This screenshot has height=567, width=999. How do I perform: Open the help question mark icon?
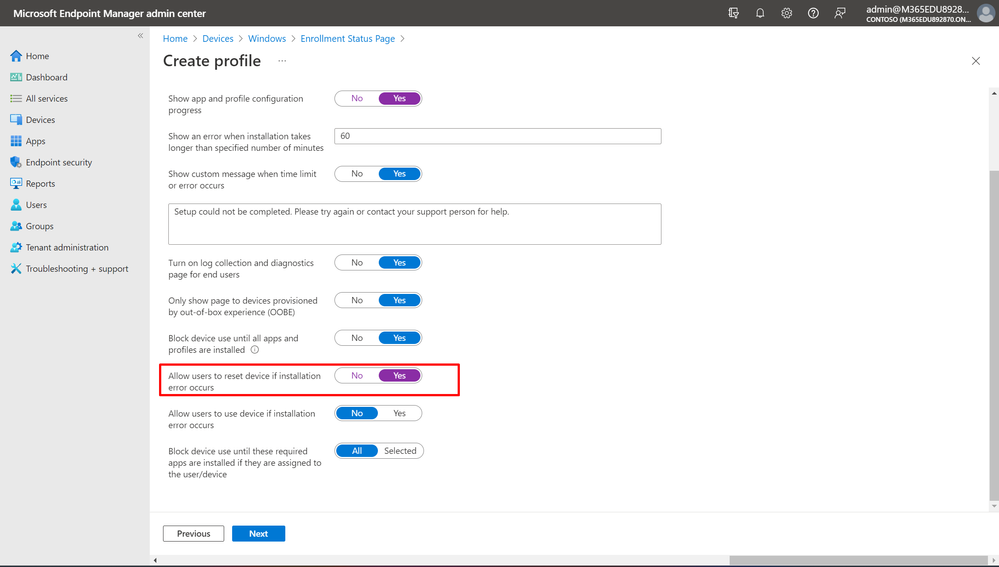tap(813, 13)
